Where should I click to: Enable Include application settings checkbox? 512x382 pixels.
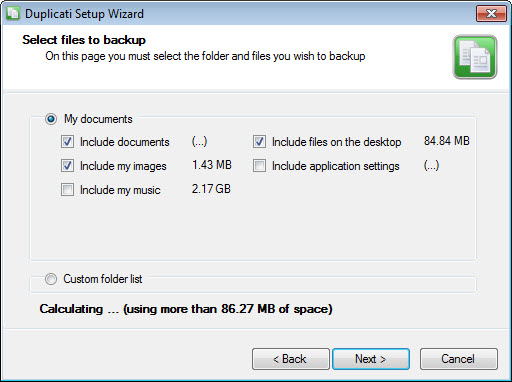[x=259, y=166]
